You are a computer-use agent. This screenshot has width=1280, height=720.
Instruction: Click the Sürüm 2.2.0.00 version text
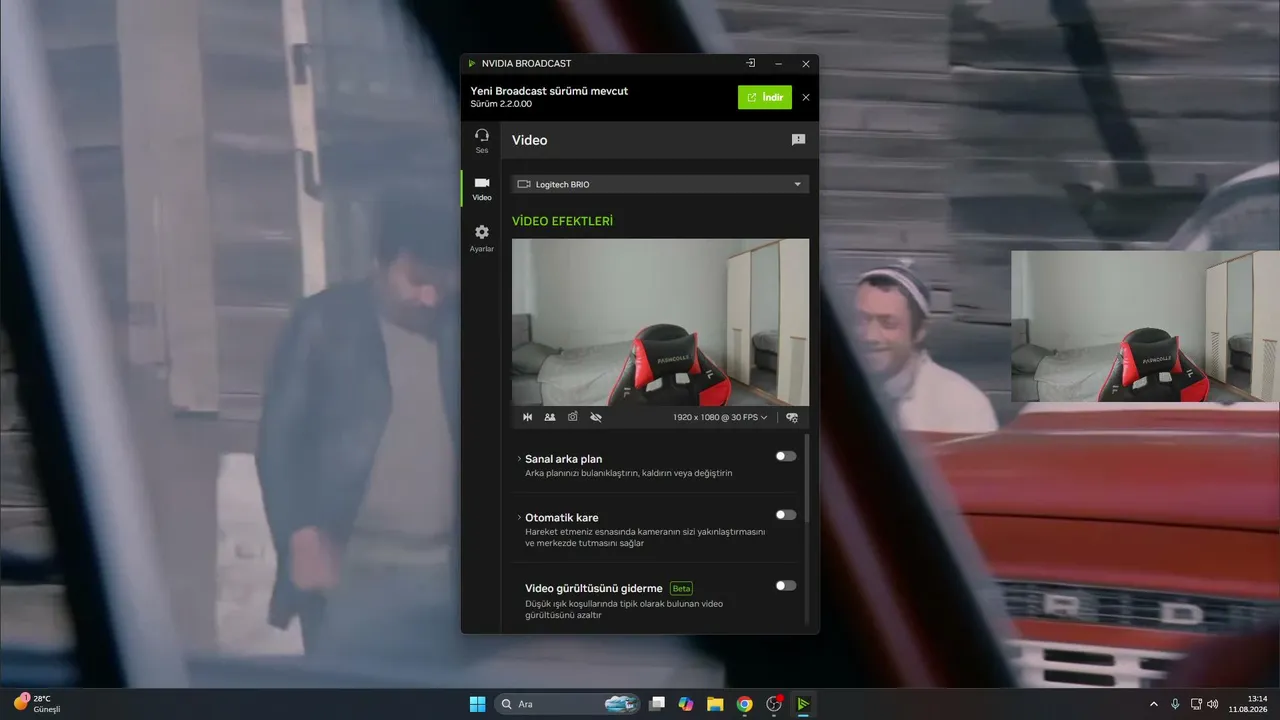pyautogui.click(x=501, y=104)
